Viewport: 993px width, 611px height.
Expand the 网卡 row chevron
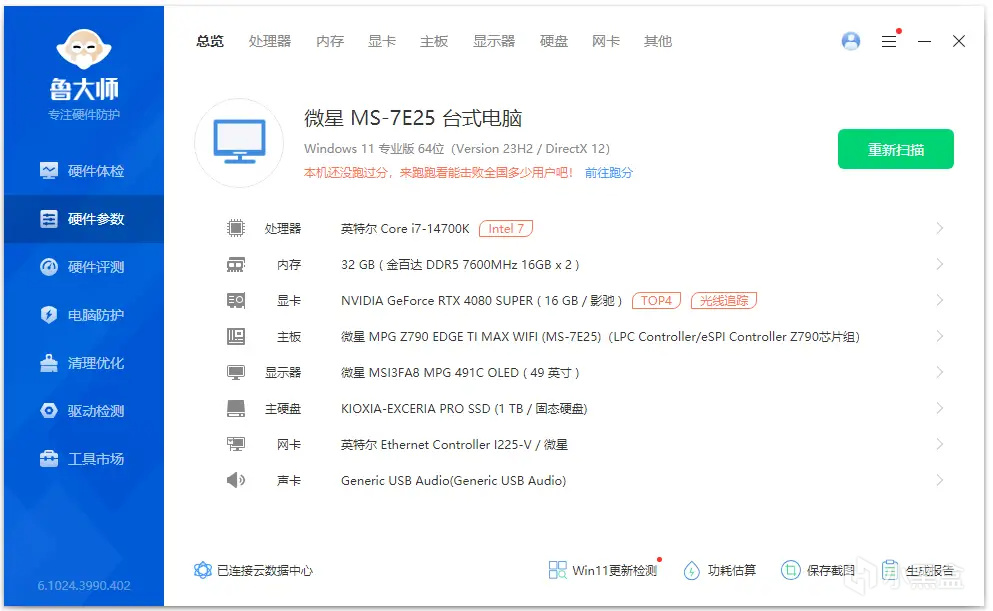(939, 444)
